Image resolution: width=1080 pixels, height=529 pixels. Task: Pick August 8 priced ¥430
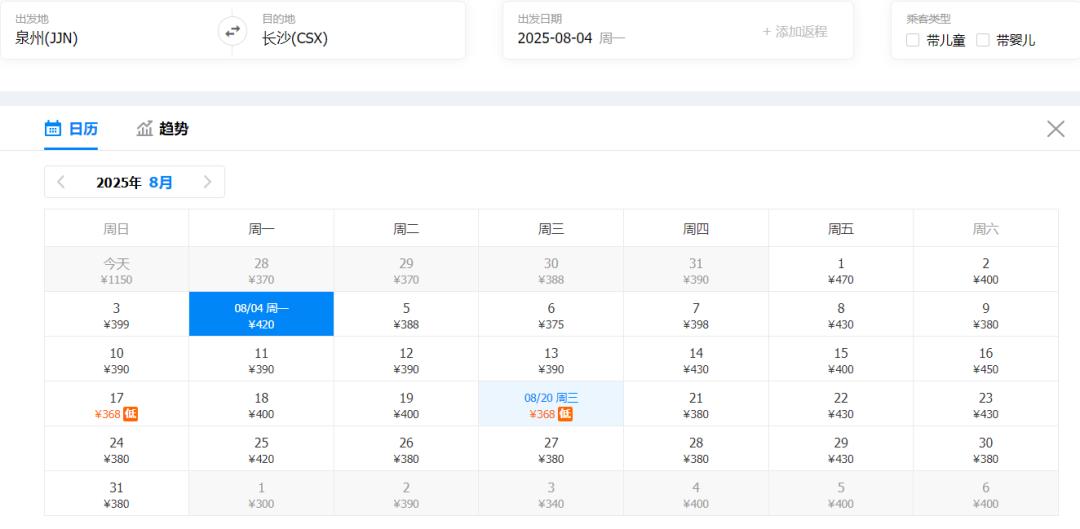pos(841,314)
